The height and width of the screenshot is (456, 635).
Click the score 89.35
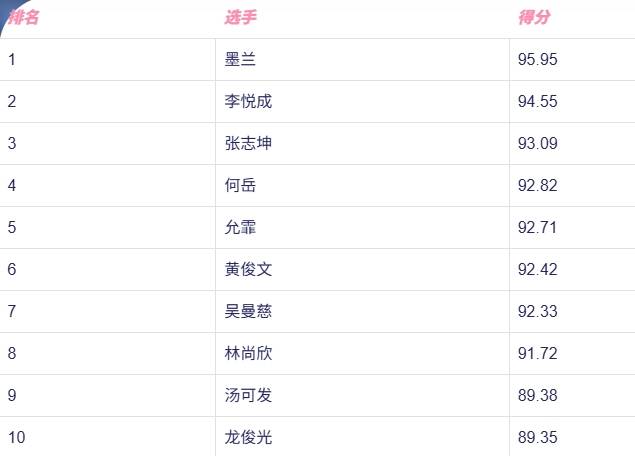pyautogui.click(x=537, y=437)
